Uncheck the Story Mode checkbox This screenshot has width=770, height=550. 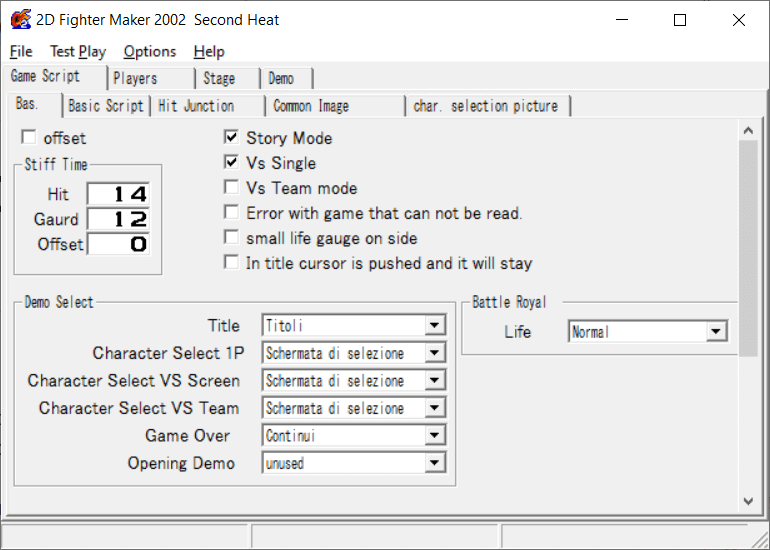coord(231,137)
